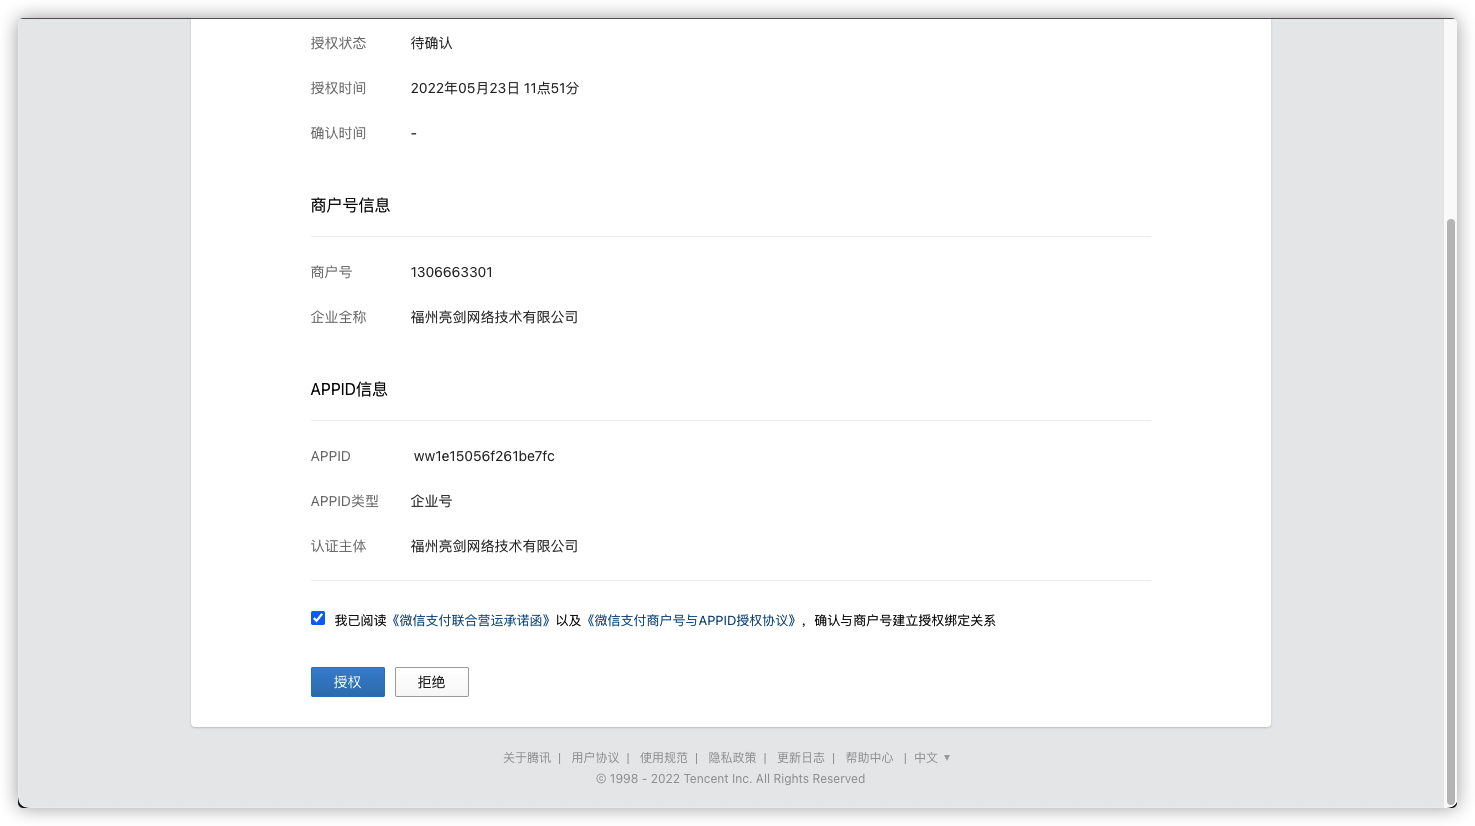Open 《微信支付联合营运承诺函》 link
Viewport: 1475px width, 826px height.
tap(471, 620)
